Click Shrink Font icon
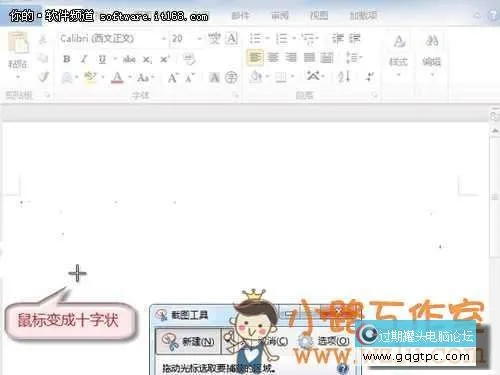Viewport: 500px width, 375px height. coord(190,78)
